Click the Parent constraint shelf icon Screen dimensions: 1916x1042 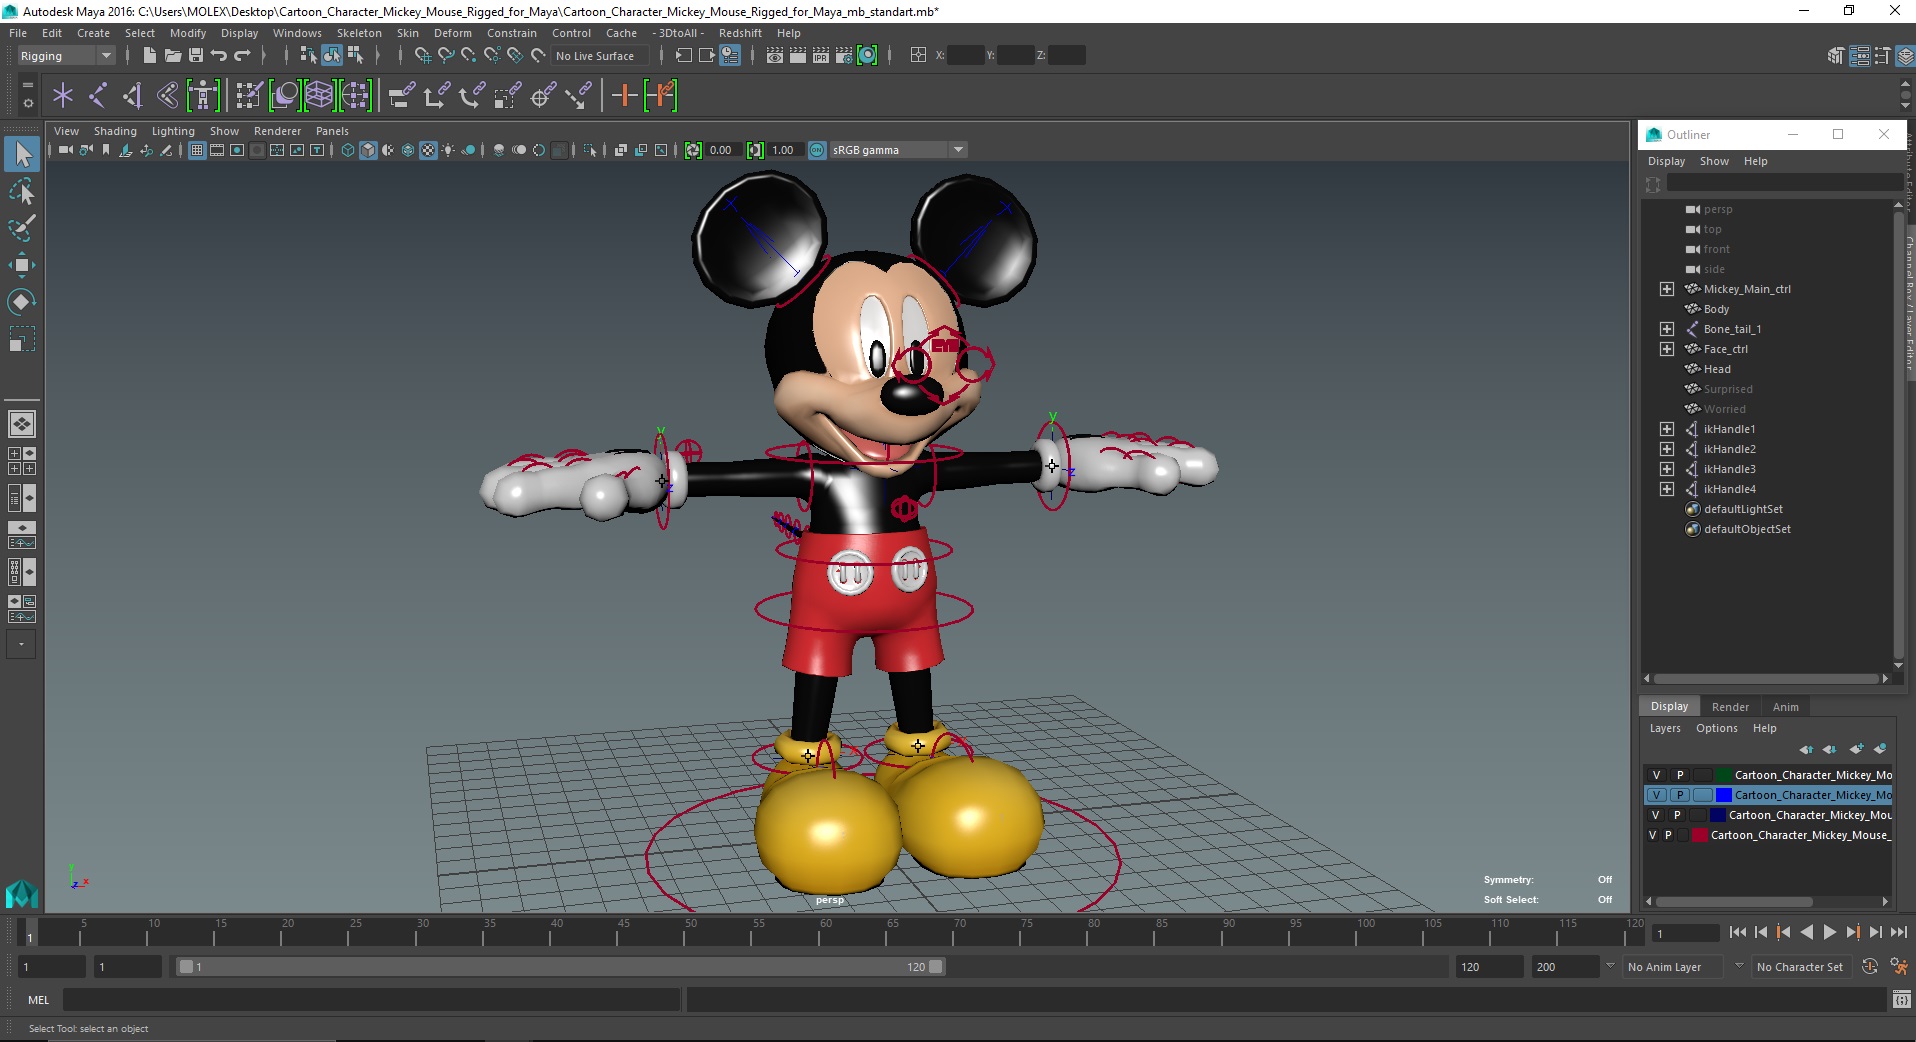click(x=402, y=96)
